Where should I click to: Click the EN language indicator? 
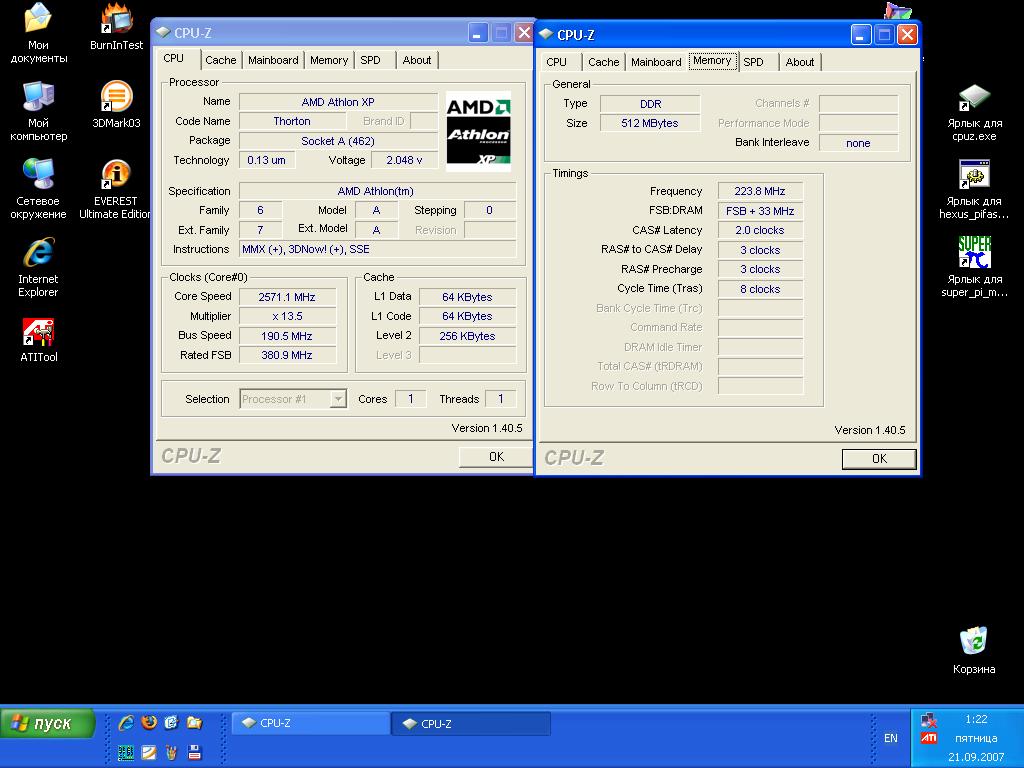891,738
